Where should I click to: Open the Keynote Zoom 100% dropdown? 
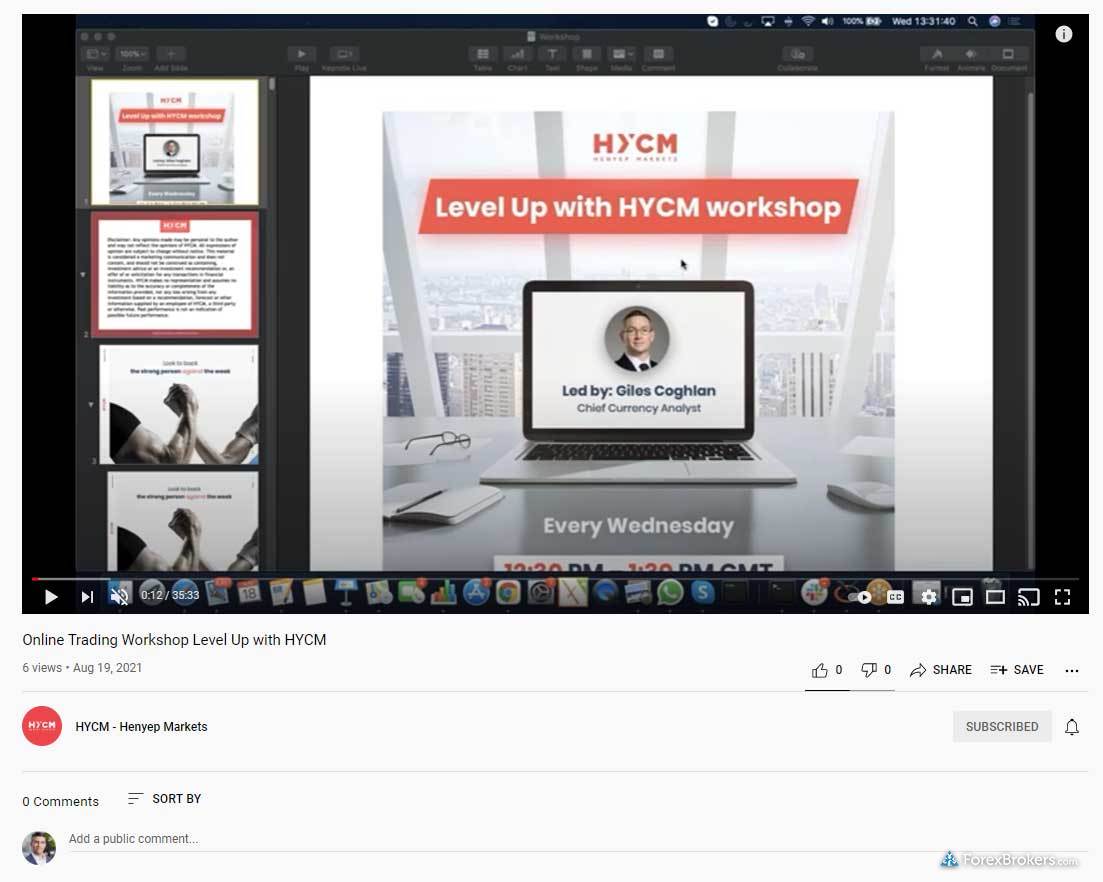132,54
